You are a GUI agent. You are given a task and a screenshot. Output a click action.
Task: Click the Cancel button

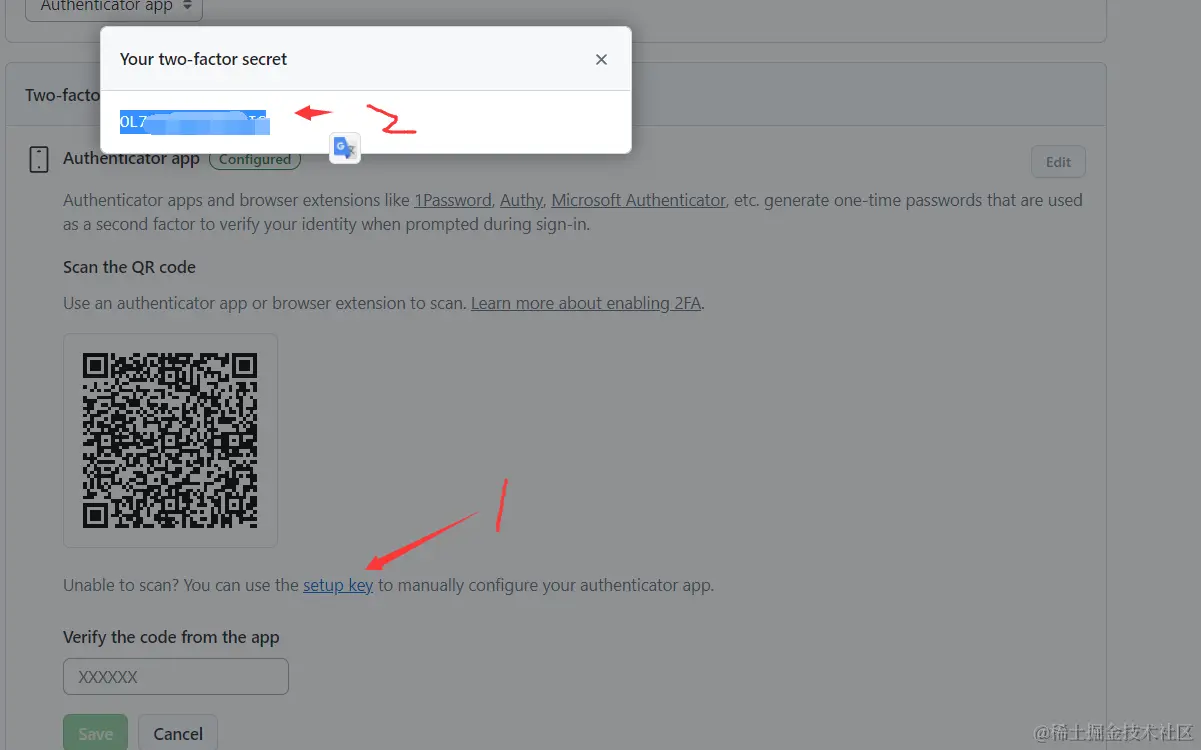pos(178,733)
